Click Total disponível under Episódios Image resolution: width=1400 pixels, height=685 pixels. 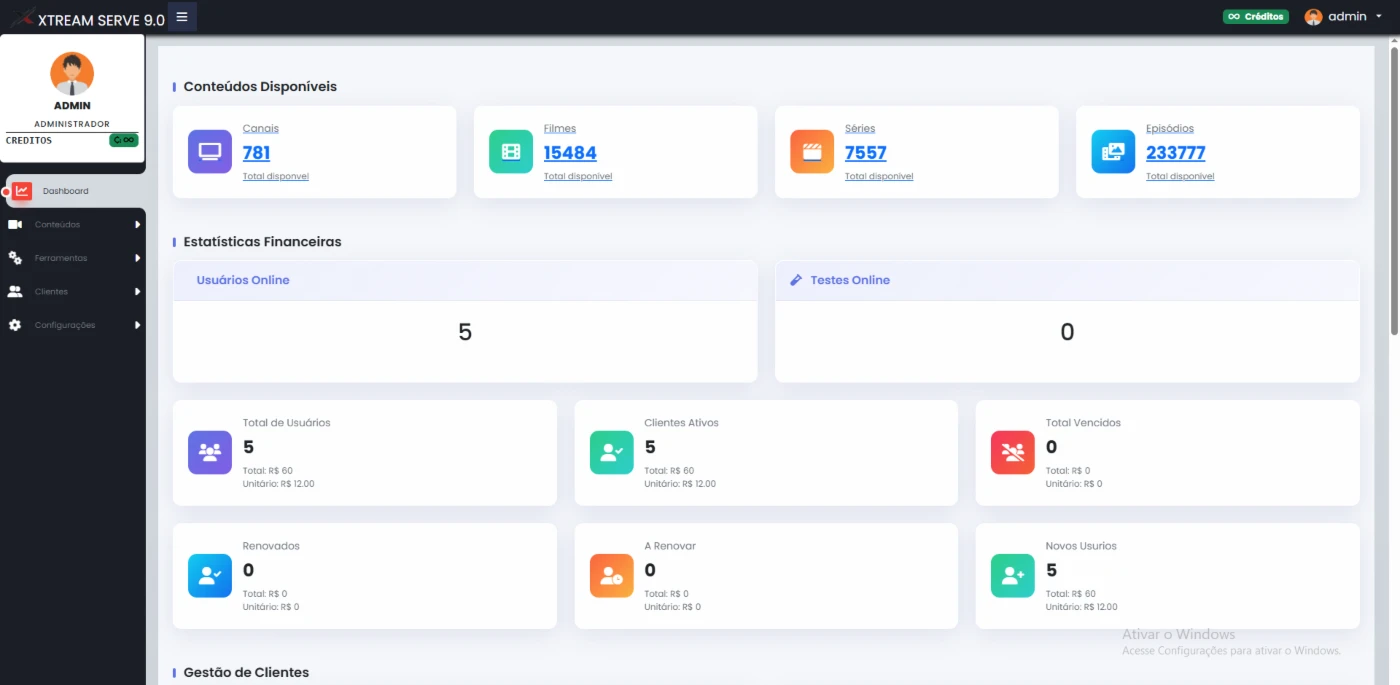[x=1180, y=176]
